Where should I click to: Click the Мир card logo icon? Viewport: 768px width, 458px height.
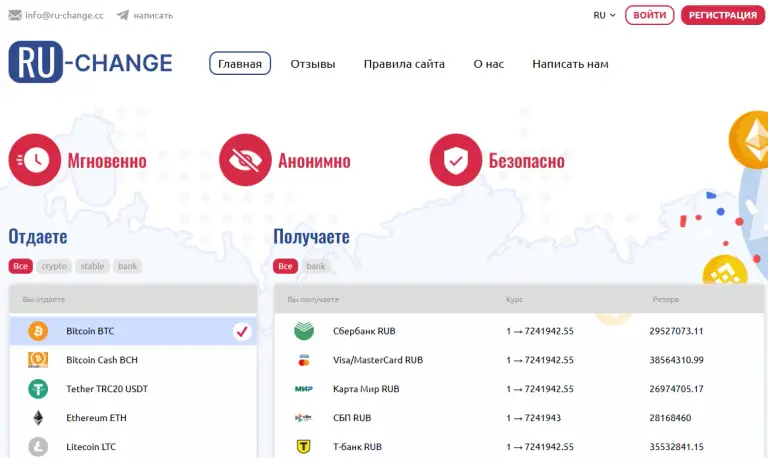(x=304, y=389)
